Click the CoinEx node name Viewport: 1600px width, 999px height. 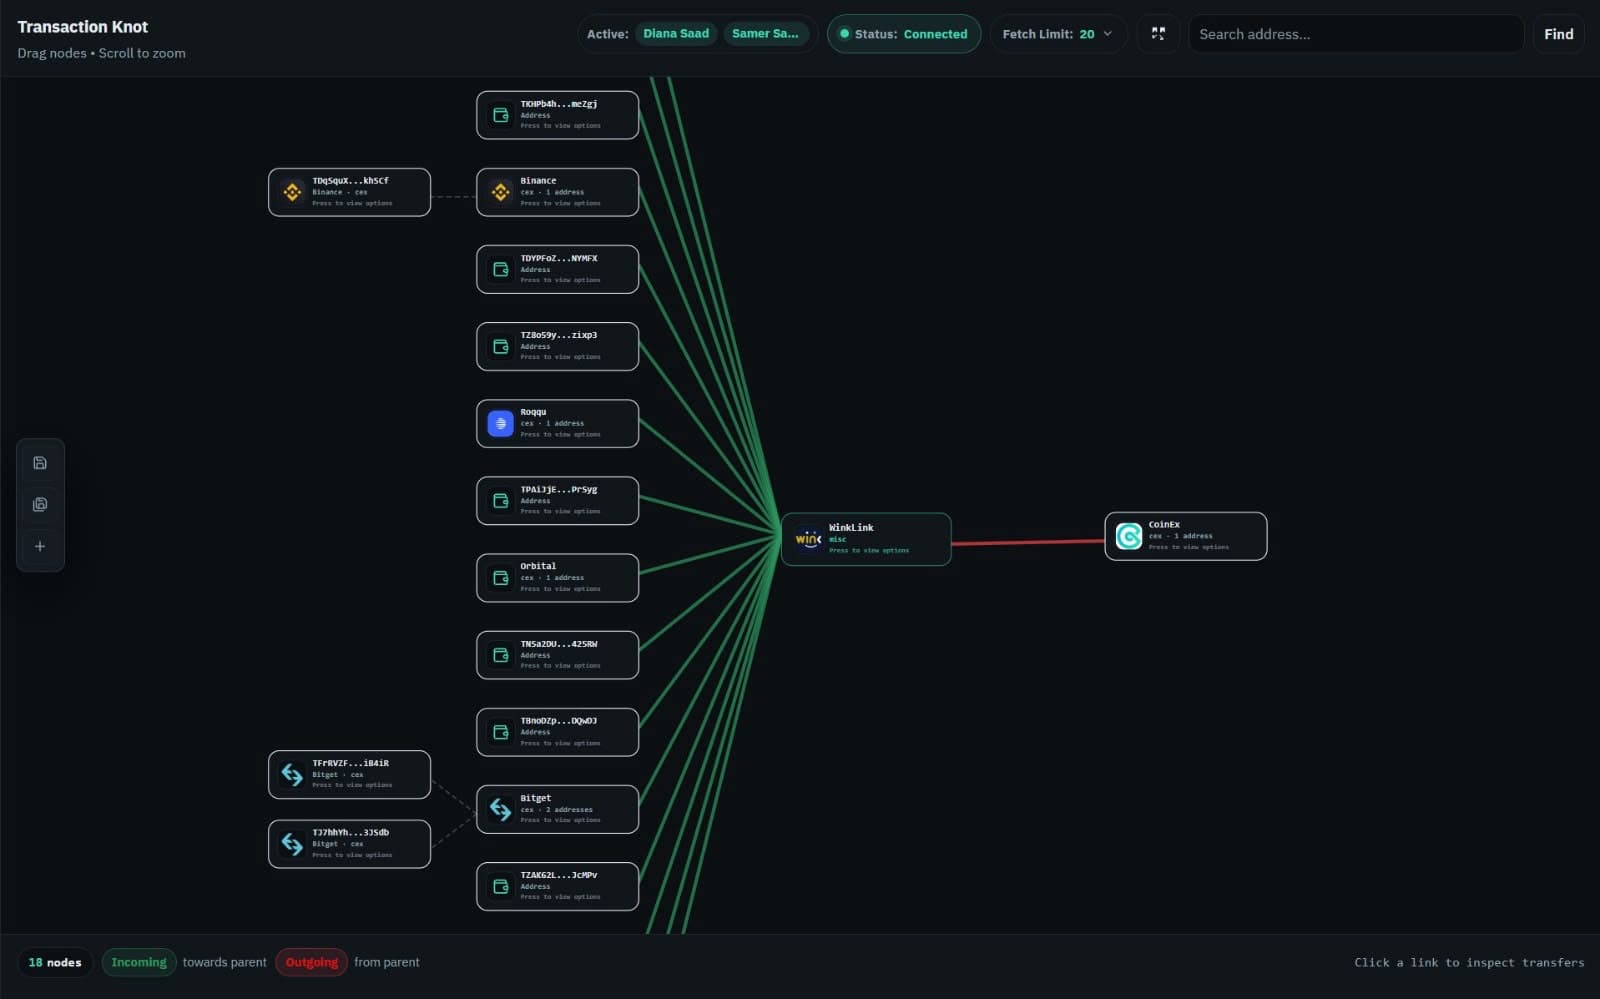pyautogui.click(x=1164, y=525)
